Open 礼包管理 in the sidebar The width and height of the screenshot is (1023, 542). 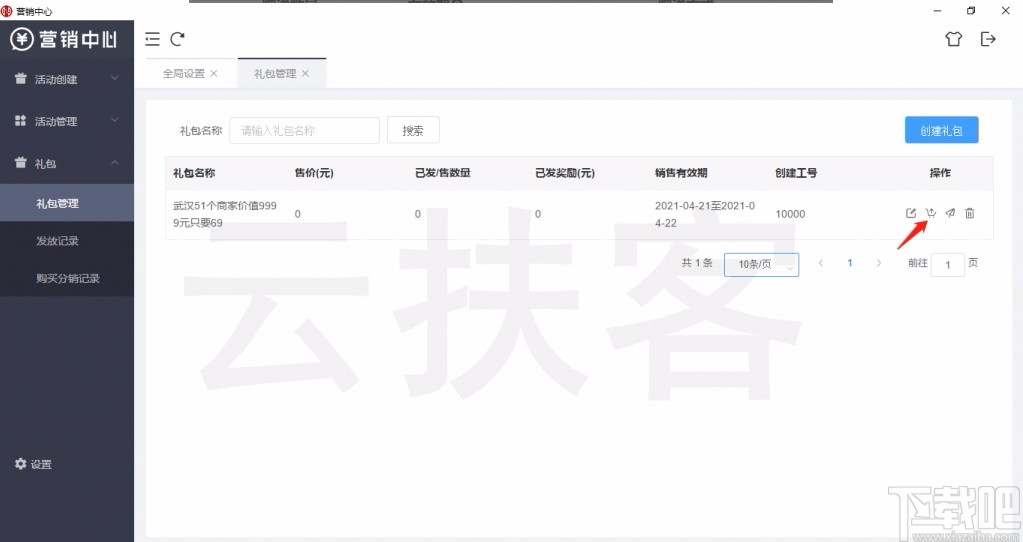(x=67, y=203)
